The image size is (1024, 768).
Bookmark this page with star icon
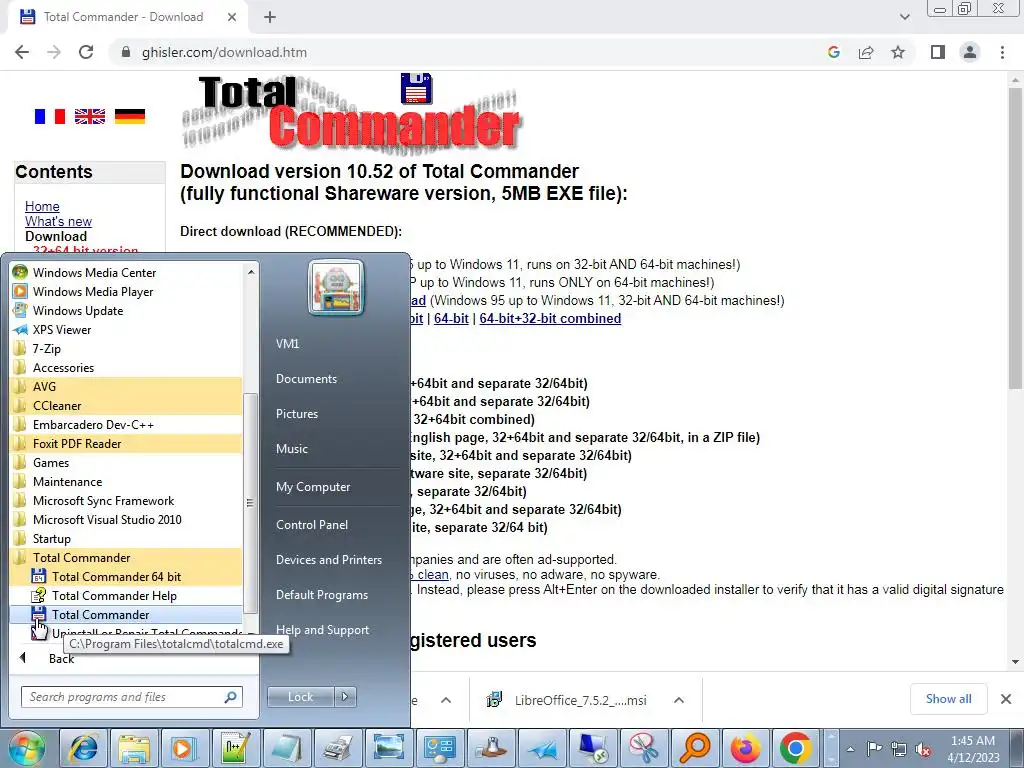click(898, 52)
